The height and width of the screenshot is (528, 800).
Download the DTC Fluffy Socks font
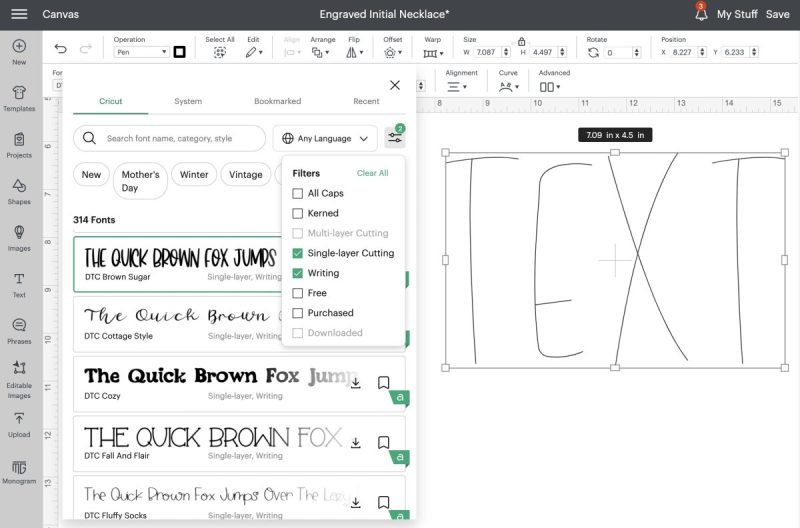point(356,502)
